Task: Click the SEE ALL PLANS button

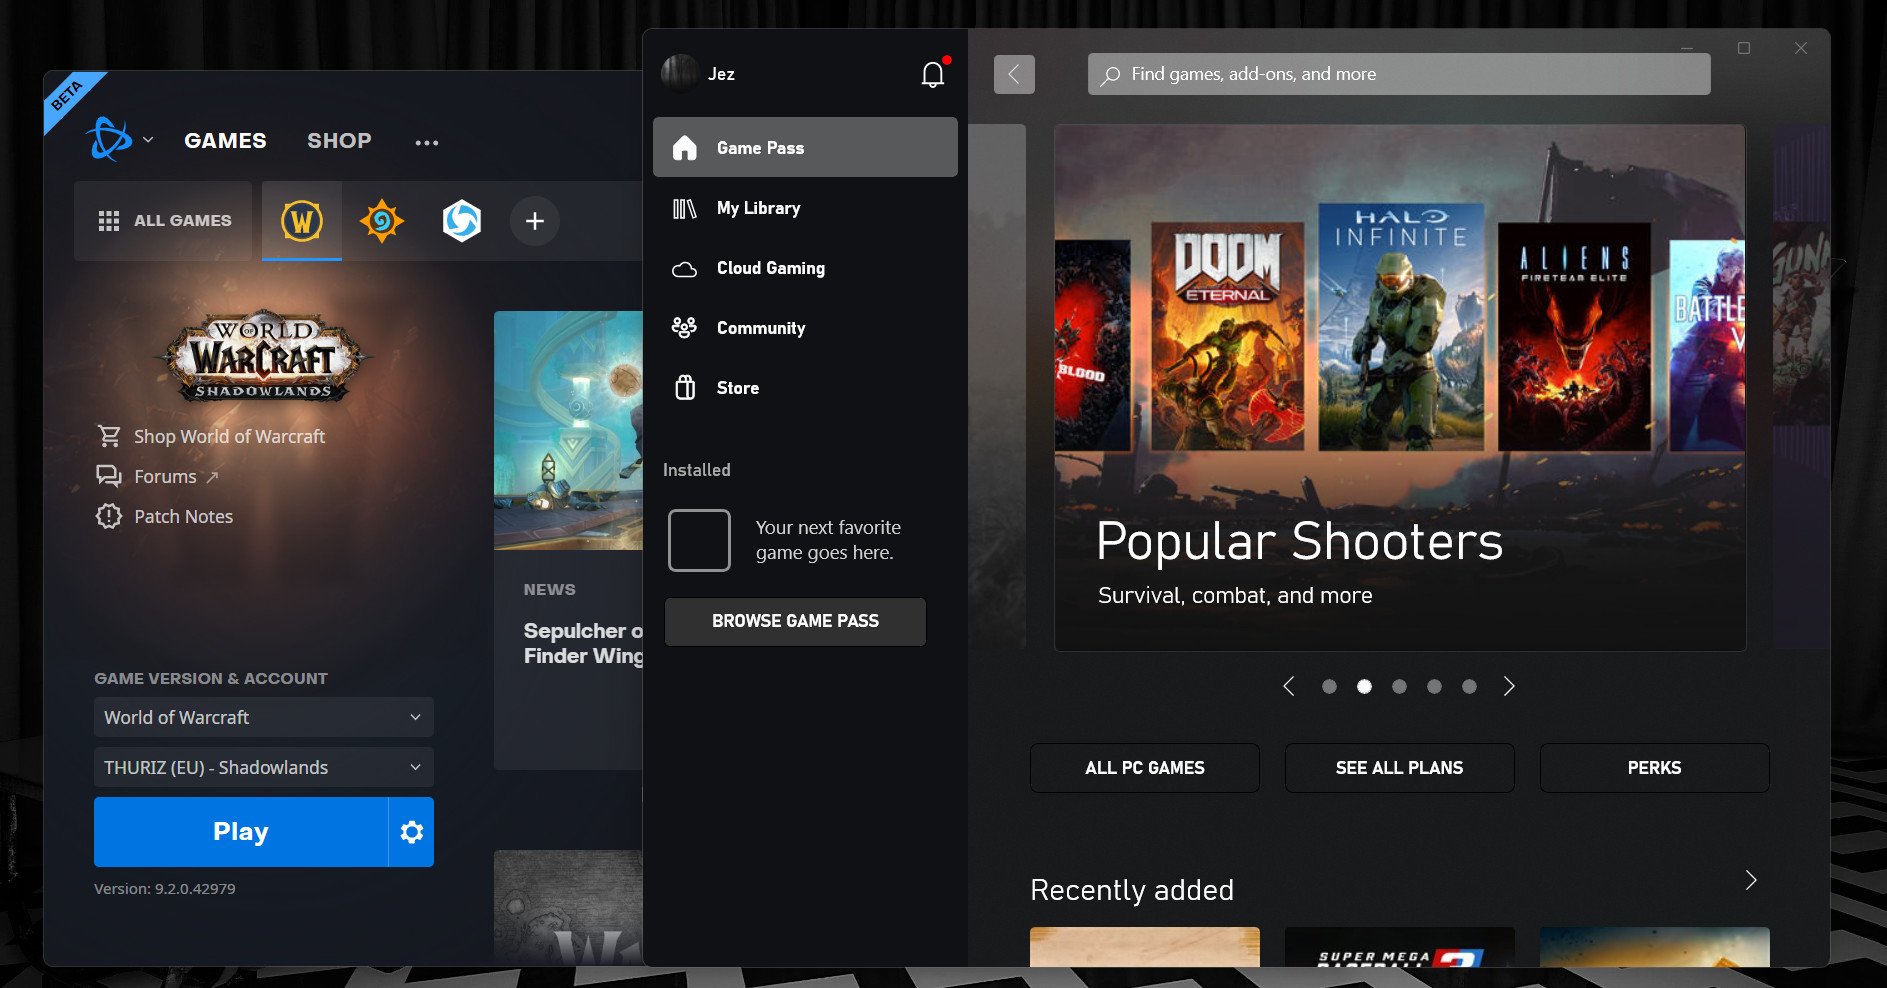Action: (1400, 768)
